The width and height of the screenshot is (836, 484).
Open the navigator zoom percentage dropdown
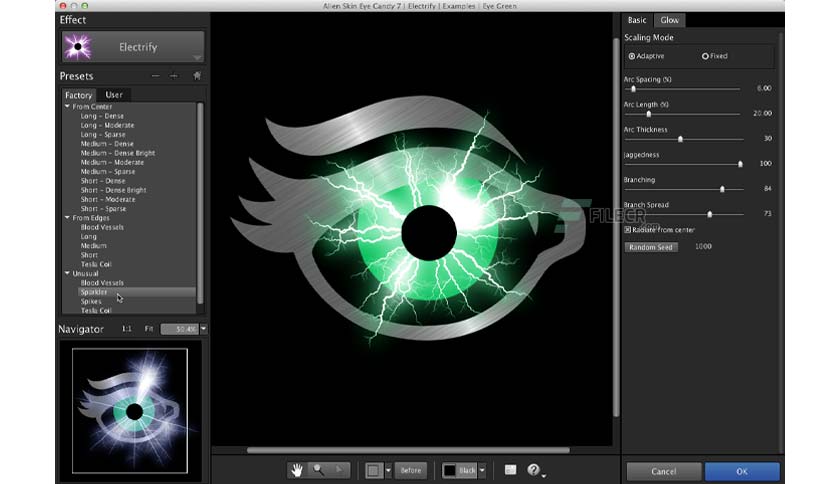203,329
